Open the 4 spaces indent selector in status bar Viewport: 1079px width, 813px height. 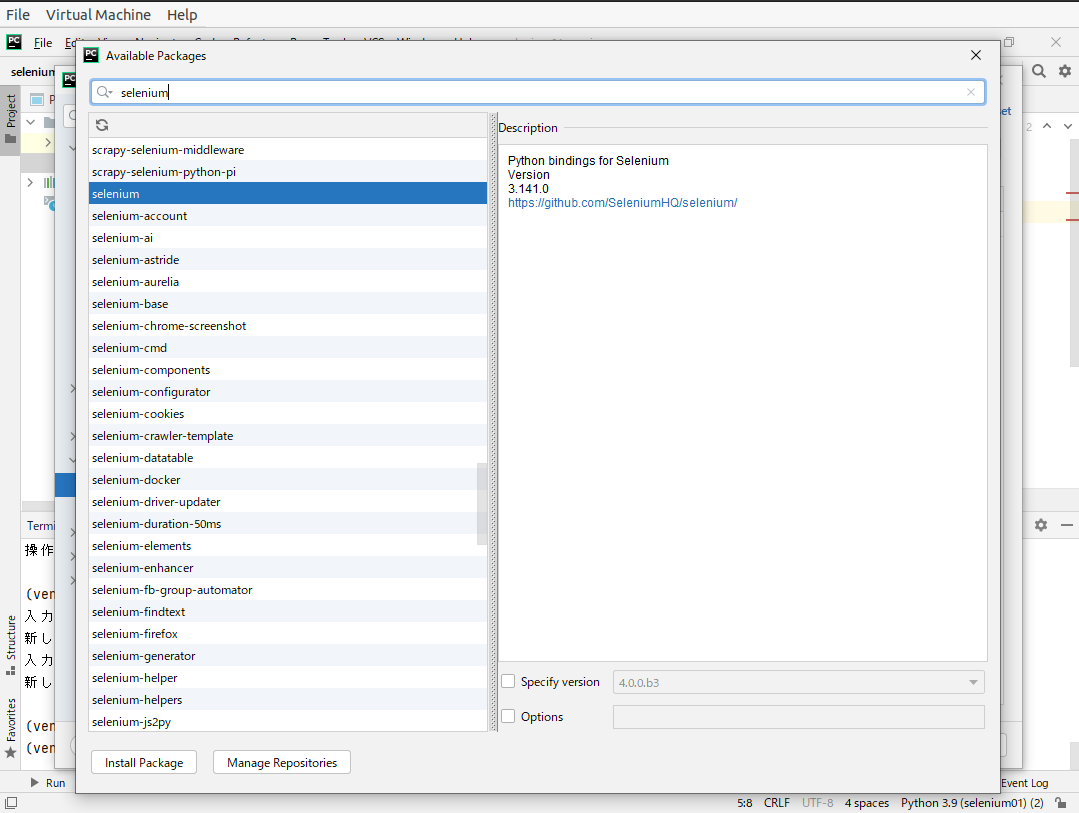866,803
